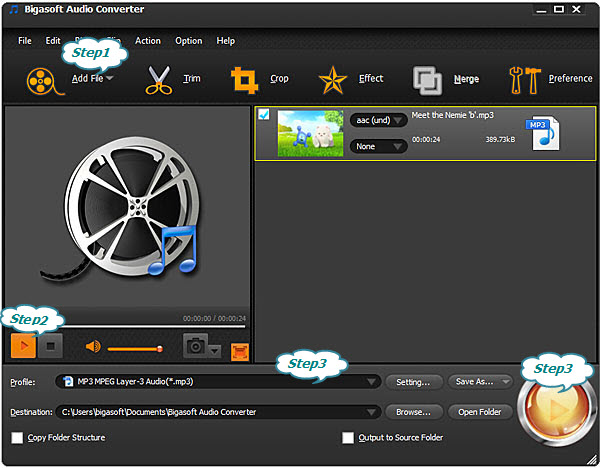Toggle full screen preview orange icon

click(x=240, y=352)
